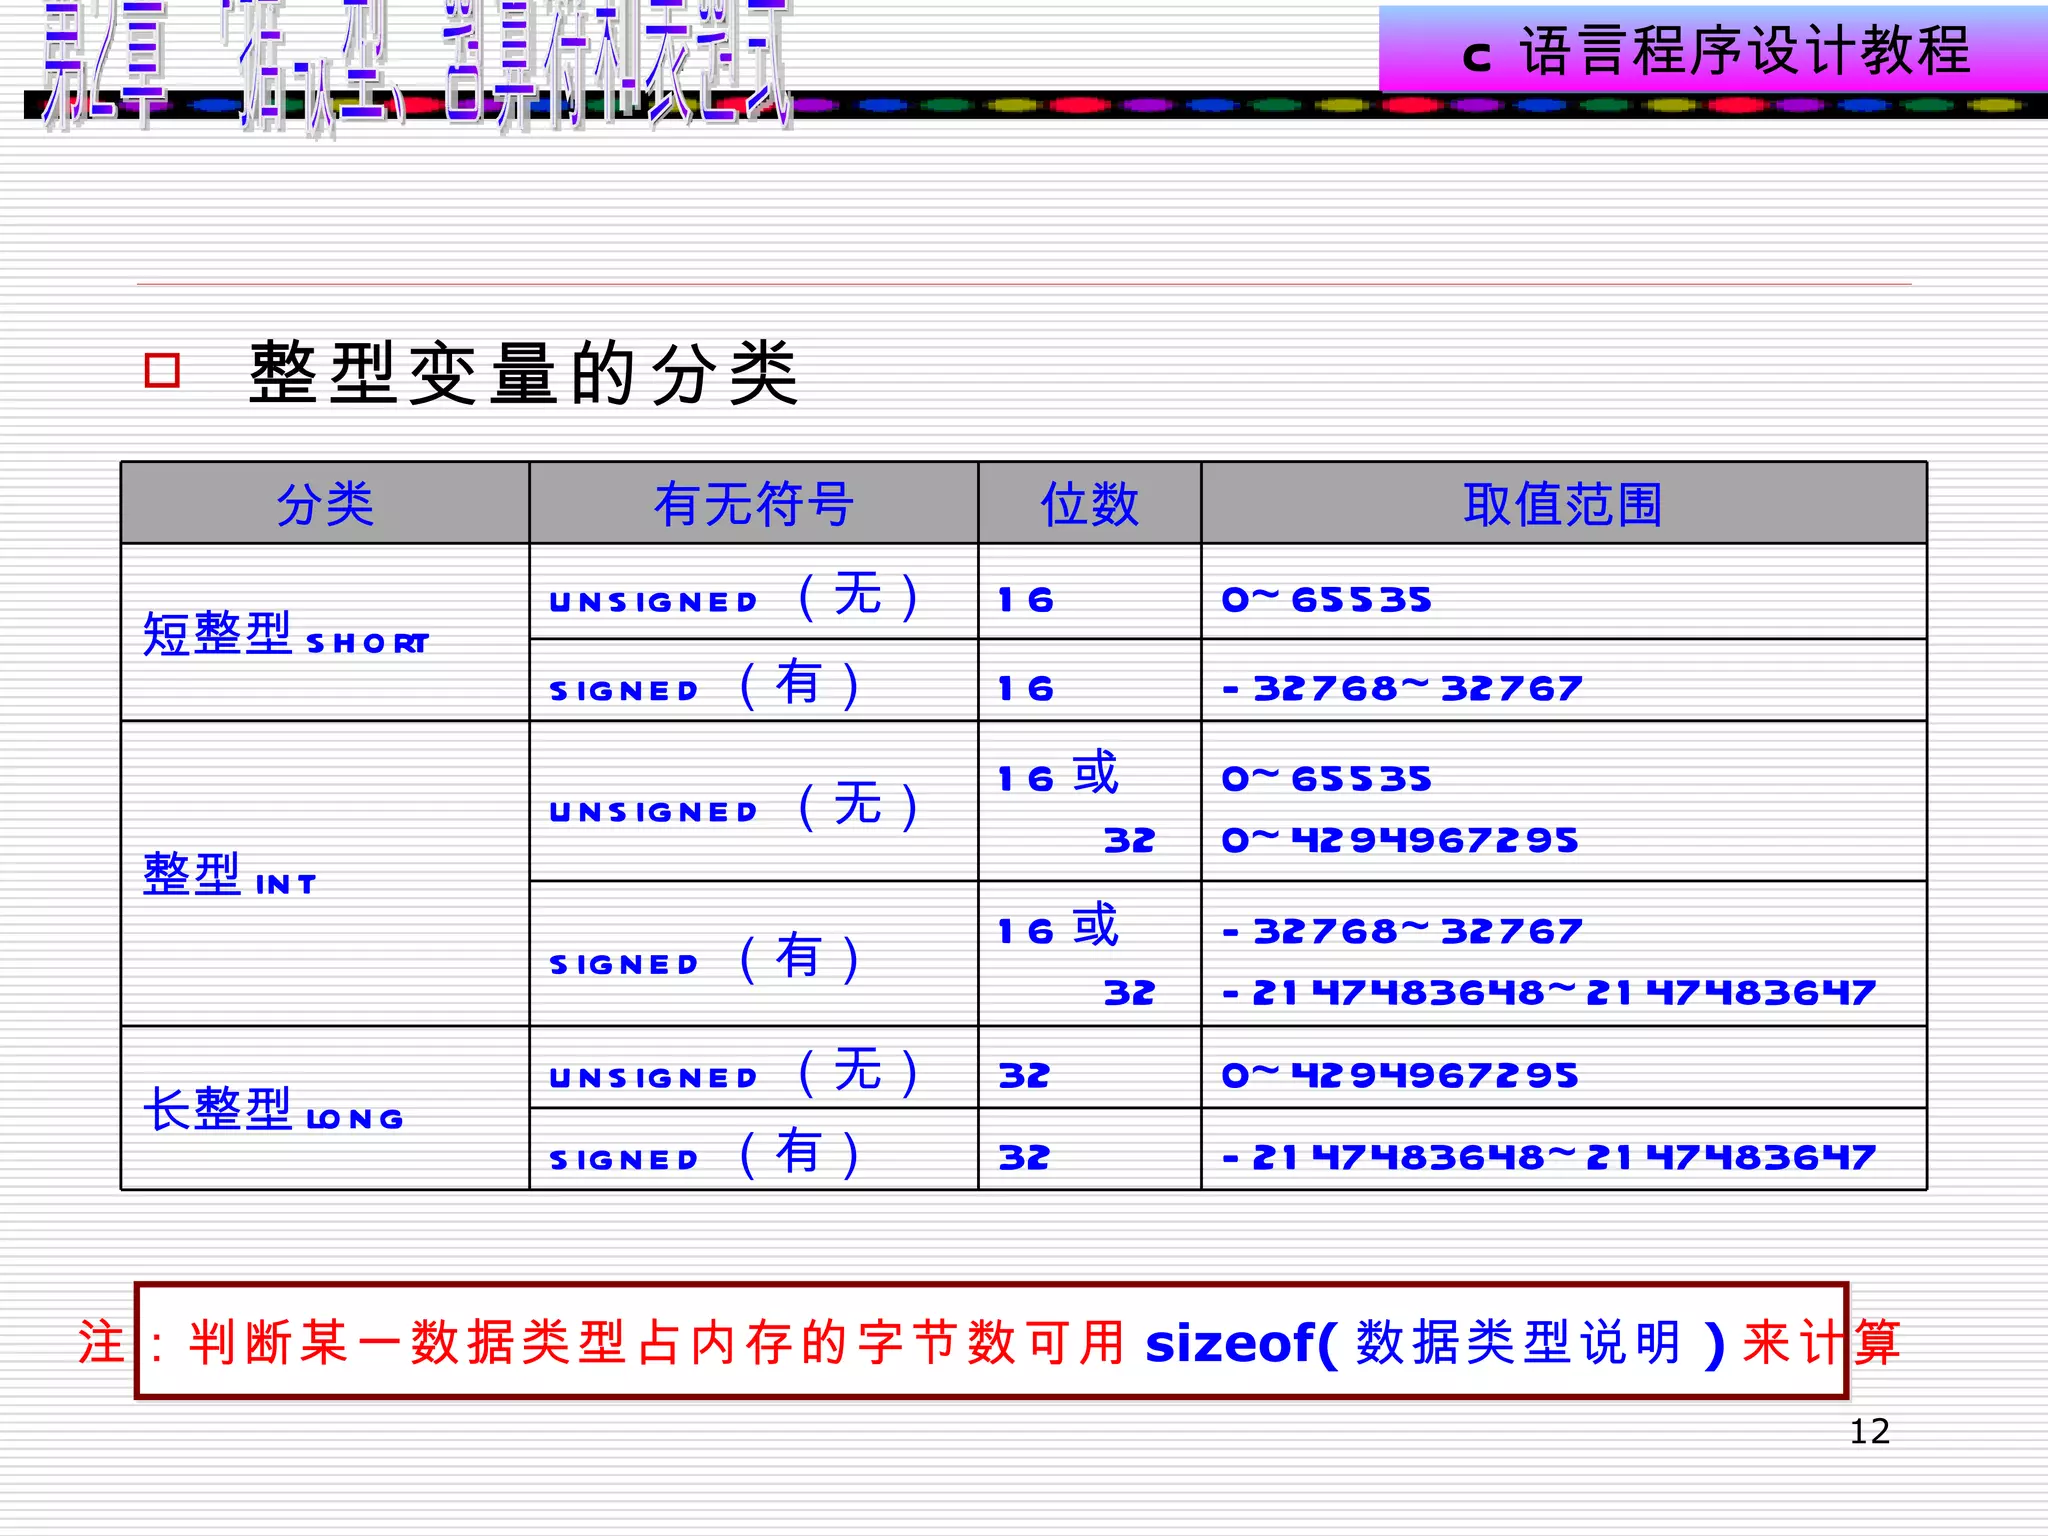Select the cell 整型 int

coord(325,874)
